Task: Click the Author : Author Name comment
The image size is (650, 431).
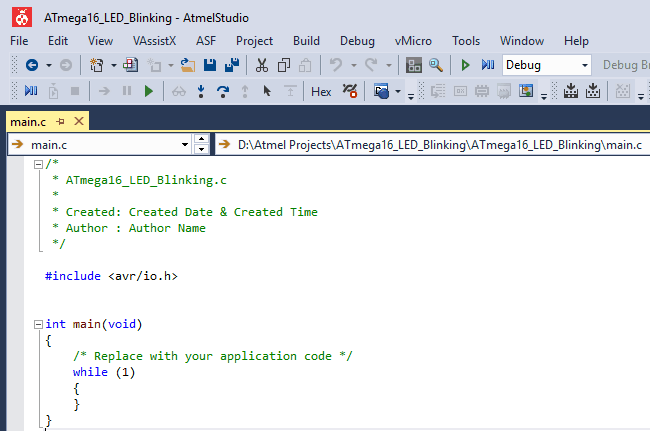Action: 136,228
